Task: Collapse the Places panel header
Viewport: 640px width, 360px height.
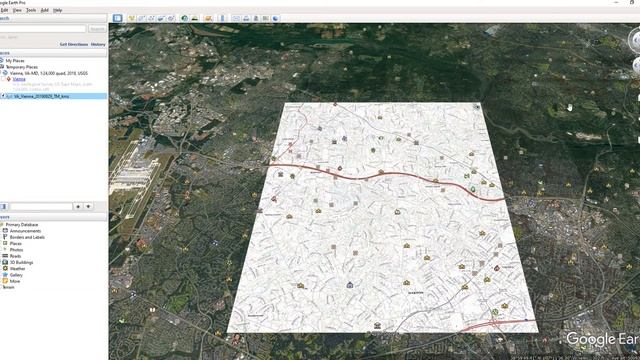Action: pos(53,53)
